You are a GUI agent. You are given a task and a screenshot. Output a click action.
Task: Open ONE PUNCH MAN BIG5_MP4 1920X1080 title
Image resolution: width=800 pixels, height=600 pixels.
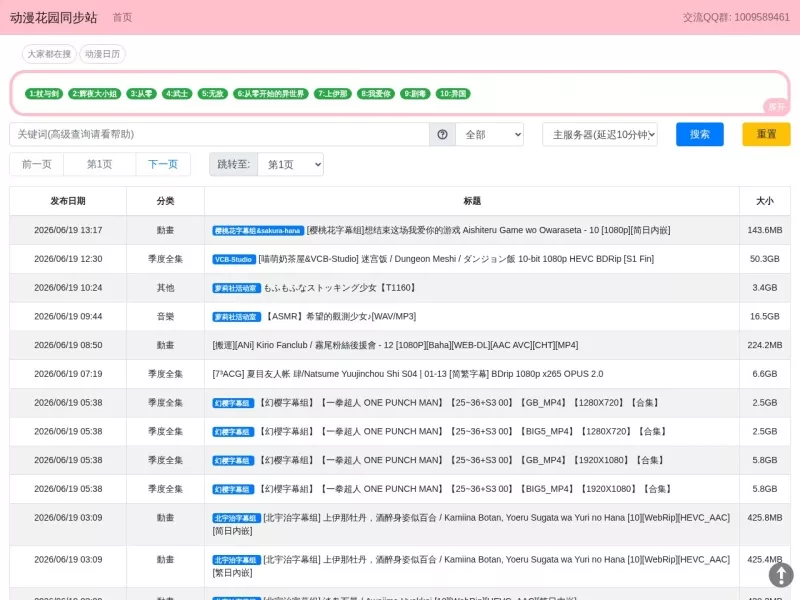point(466,489)
